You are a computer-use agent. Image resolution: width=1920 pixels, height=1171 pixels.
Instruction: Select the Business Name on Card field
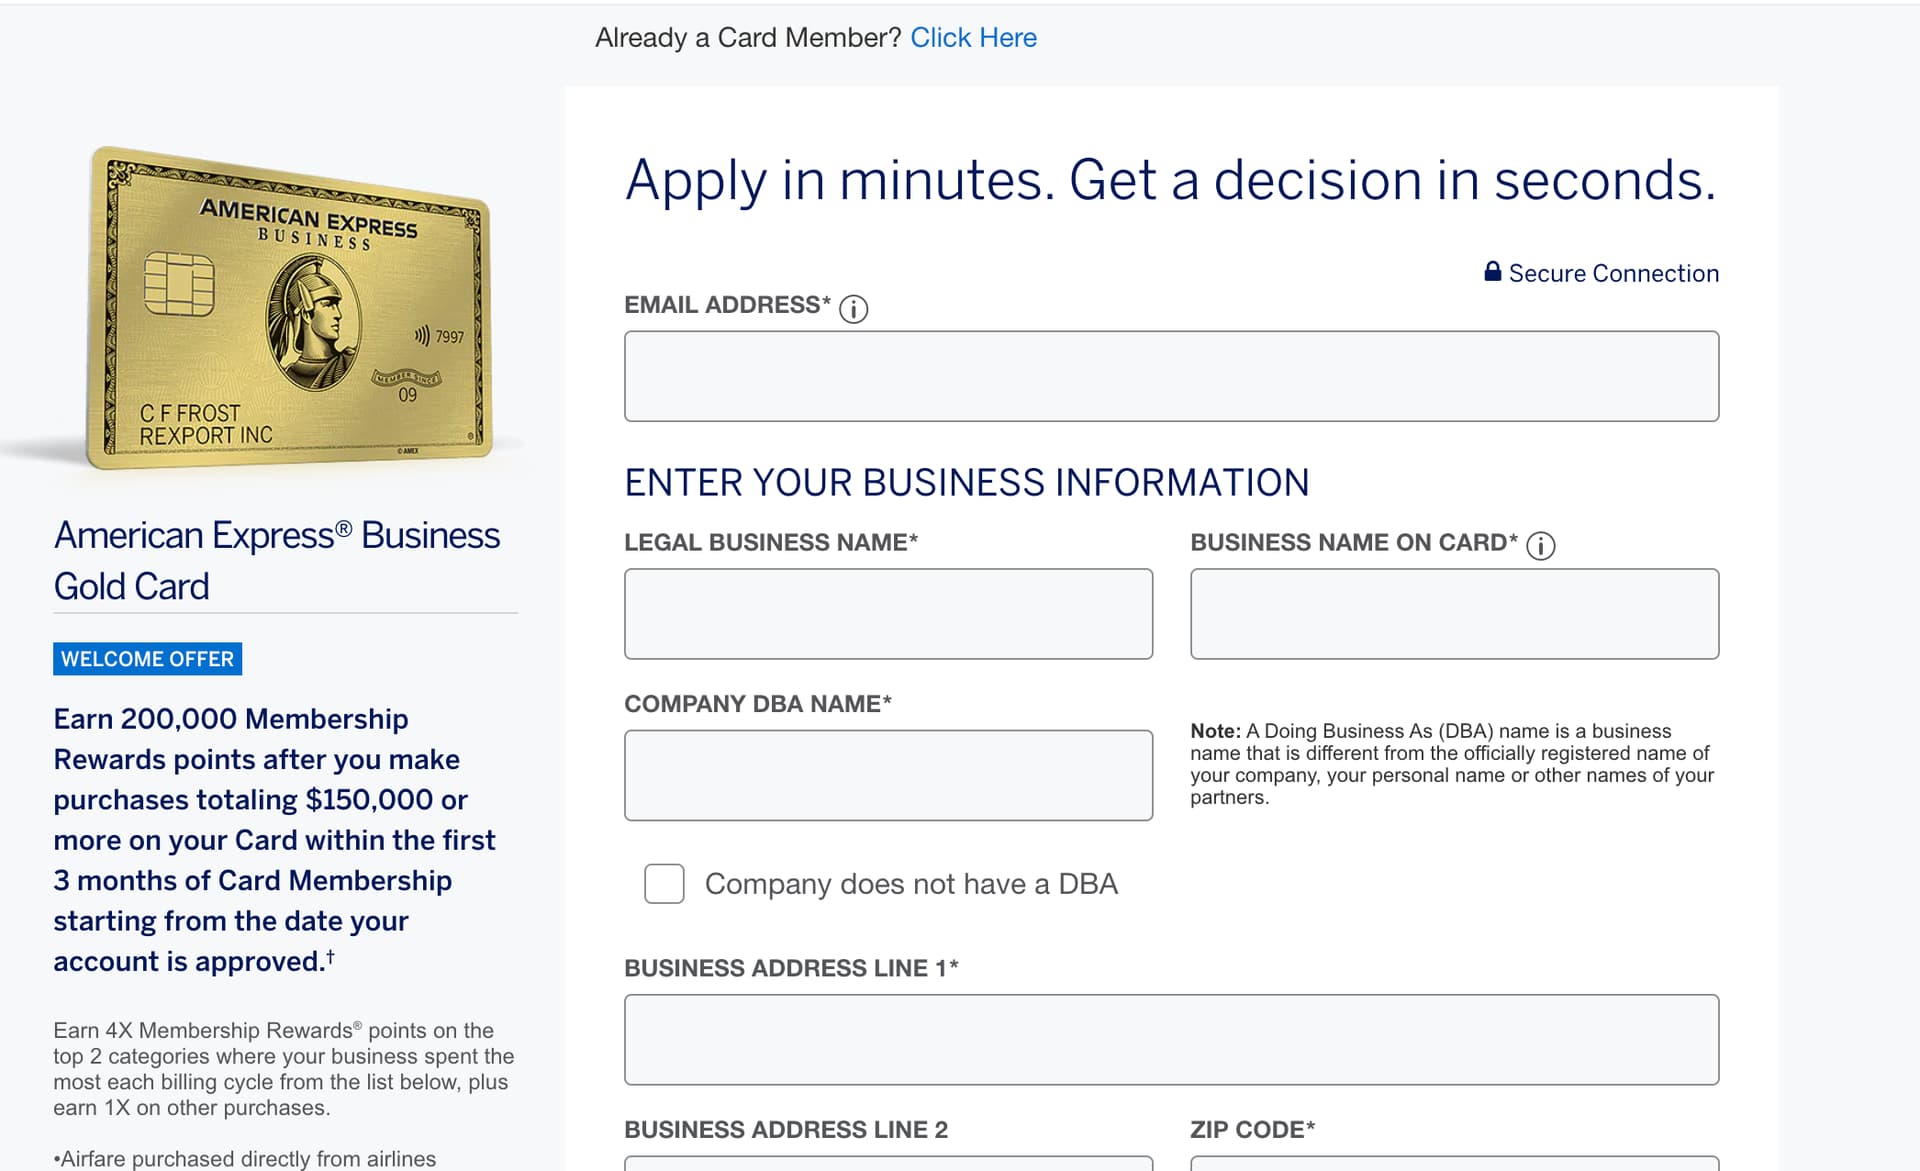point(1454,614)
